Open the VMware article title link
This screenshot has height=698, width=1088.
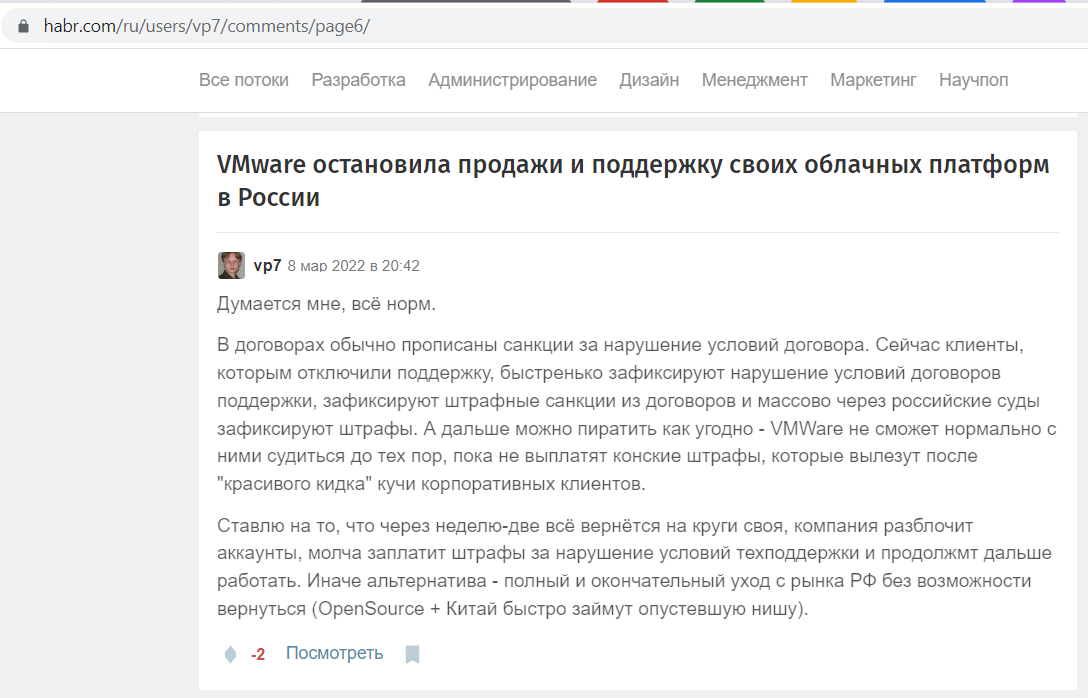pos(633,181)
